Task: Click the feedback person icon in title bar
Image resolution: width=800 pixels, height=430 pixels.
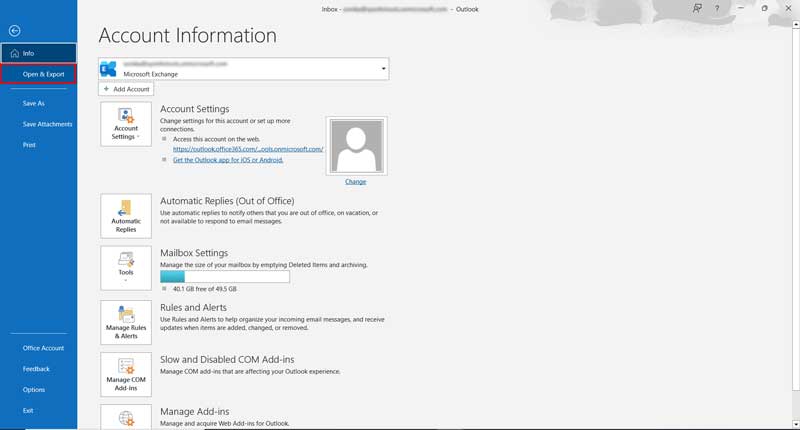Action: [x=697, y=9]
